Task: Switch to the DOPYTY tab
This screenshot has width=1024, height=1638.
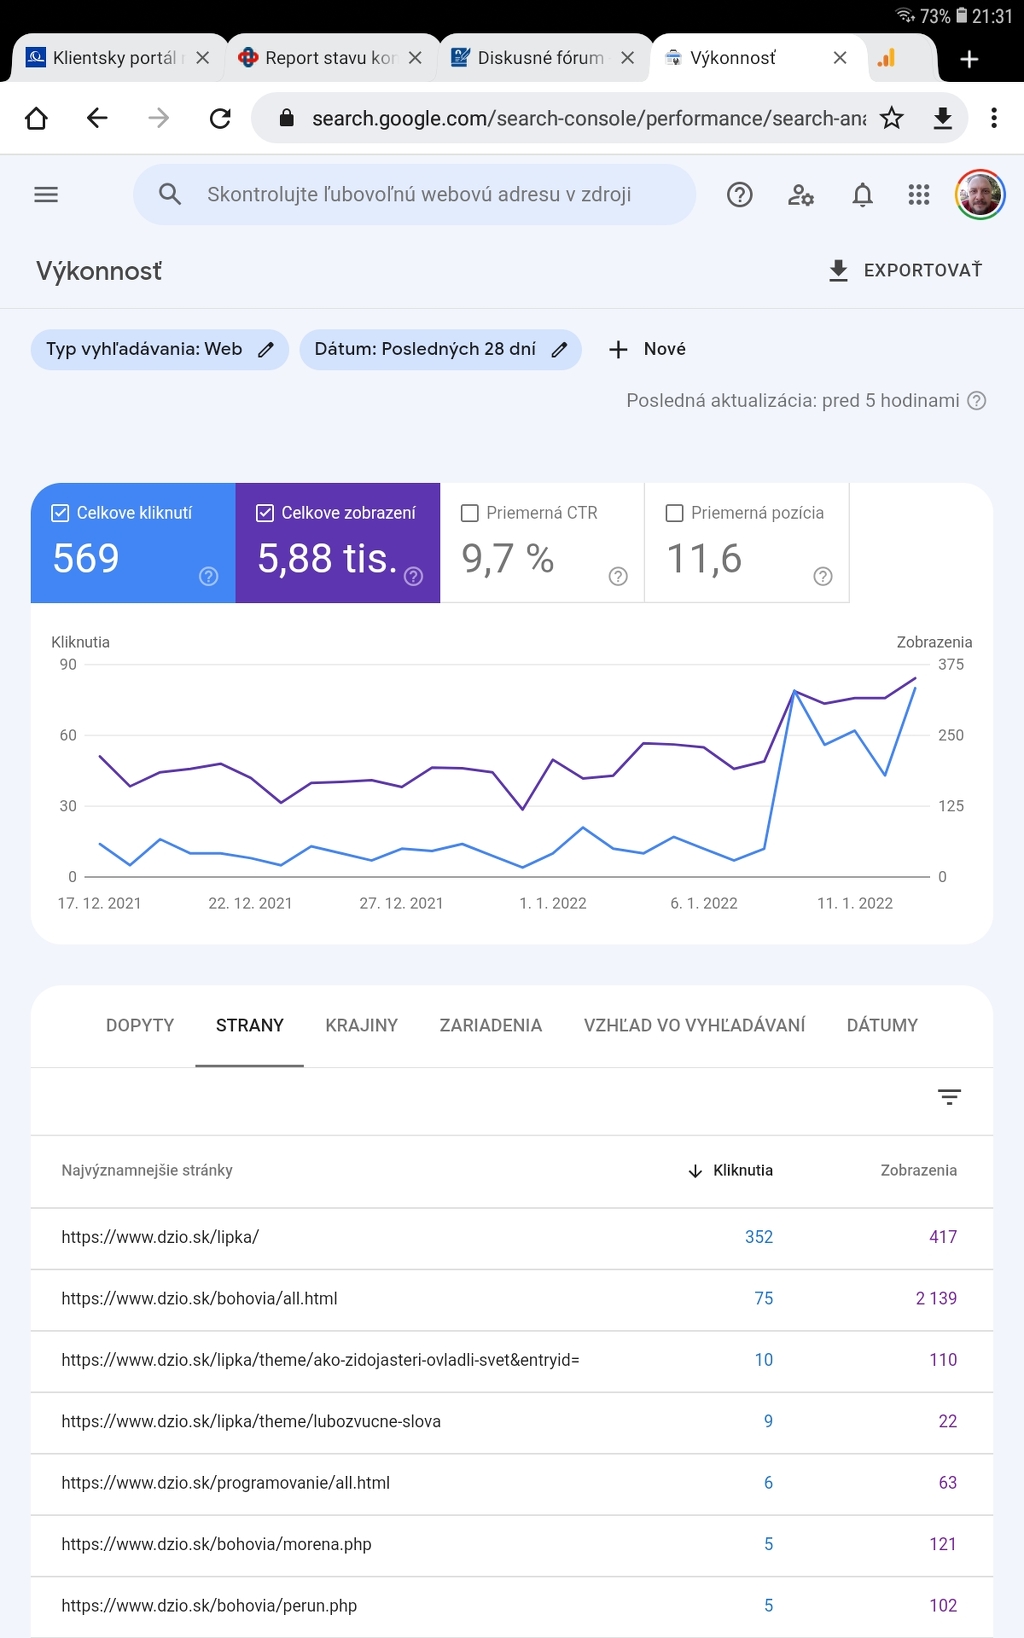Action: (x=140, y=1025)
